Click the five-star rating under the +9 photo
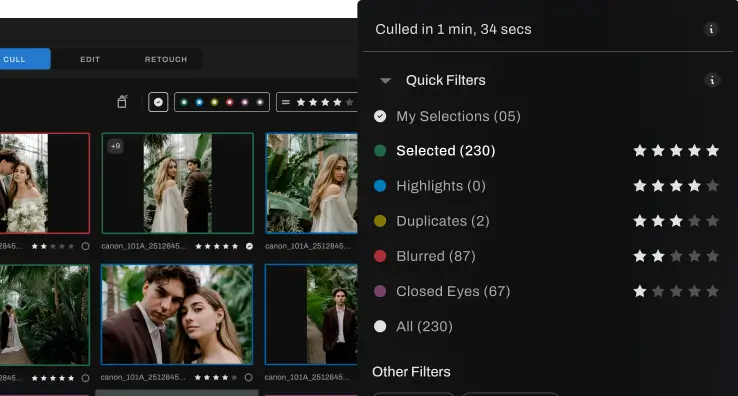 pyautogui.click(x=217, y=246)
